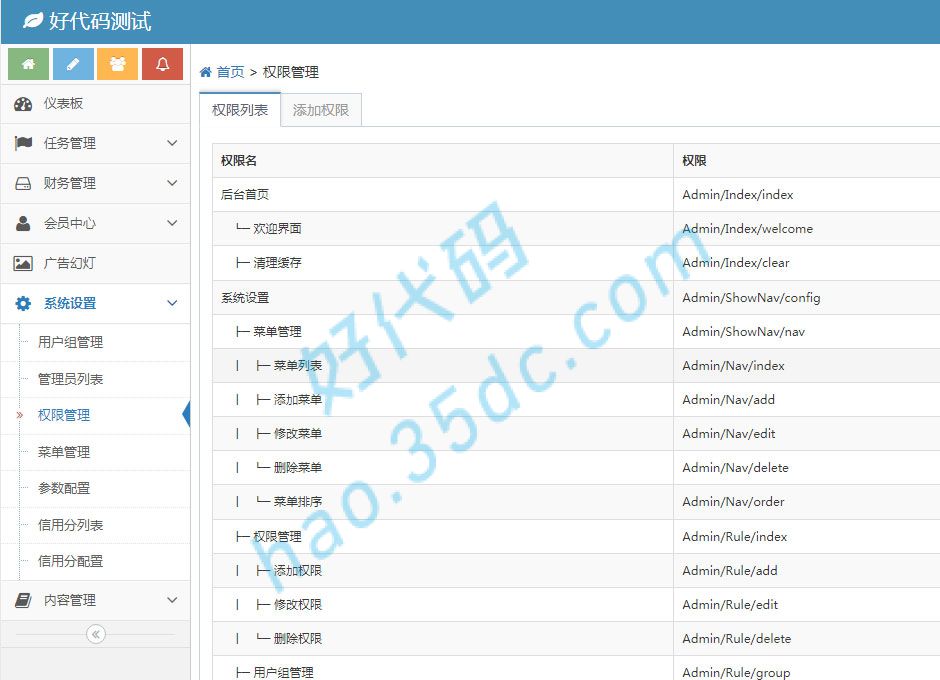The image size is (940, 680).
Task: Click the breadcrumb home icon
Action: point(206,72)
